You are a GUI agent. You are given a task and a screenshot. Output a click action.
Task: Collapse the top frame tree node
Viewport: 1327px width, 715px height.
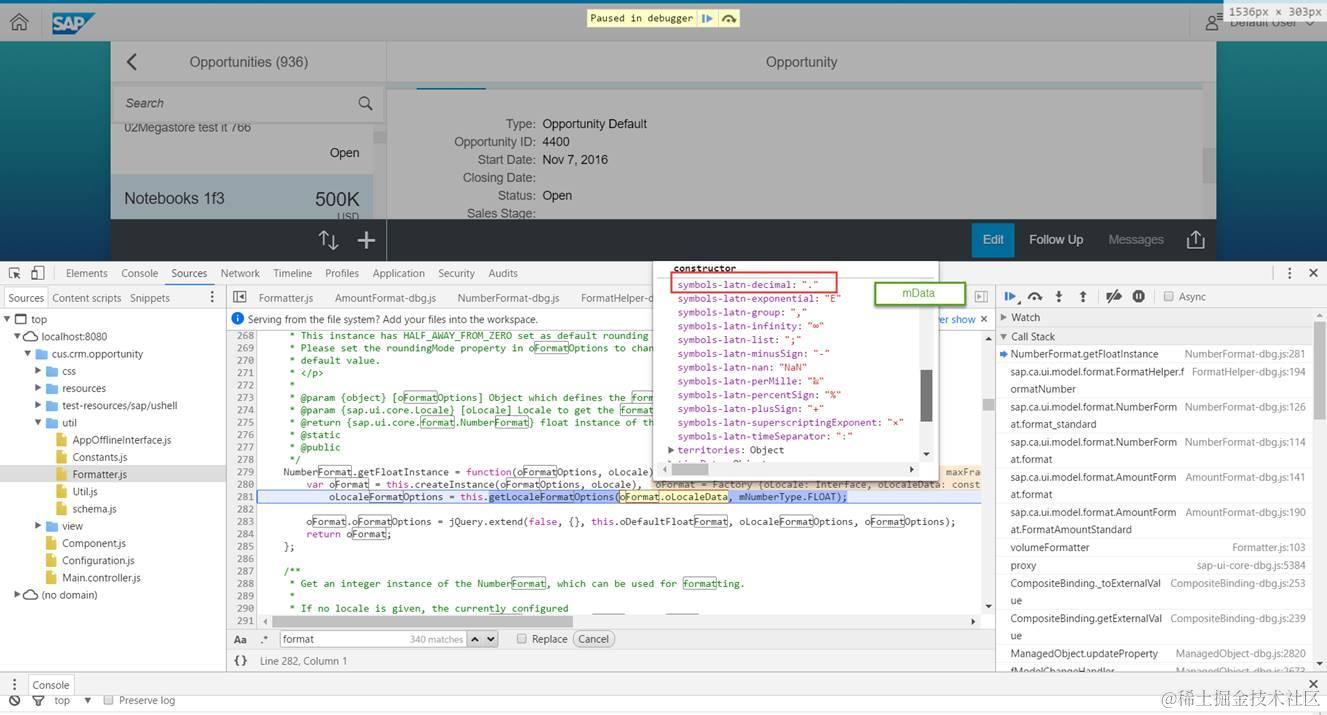pyautogui.click(x=8, y=320)
